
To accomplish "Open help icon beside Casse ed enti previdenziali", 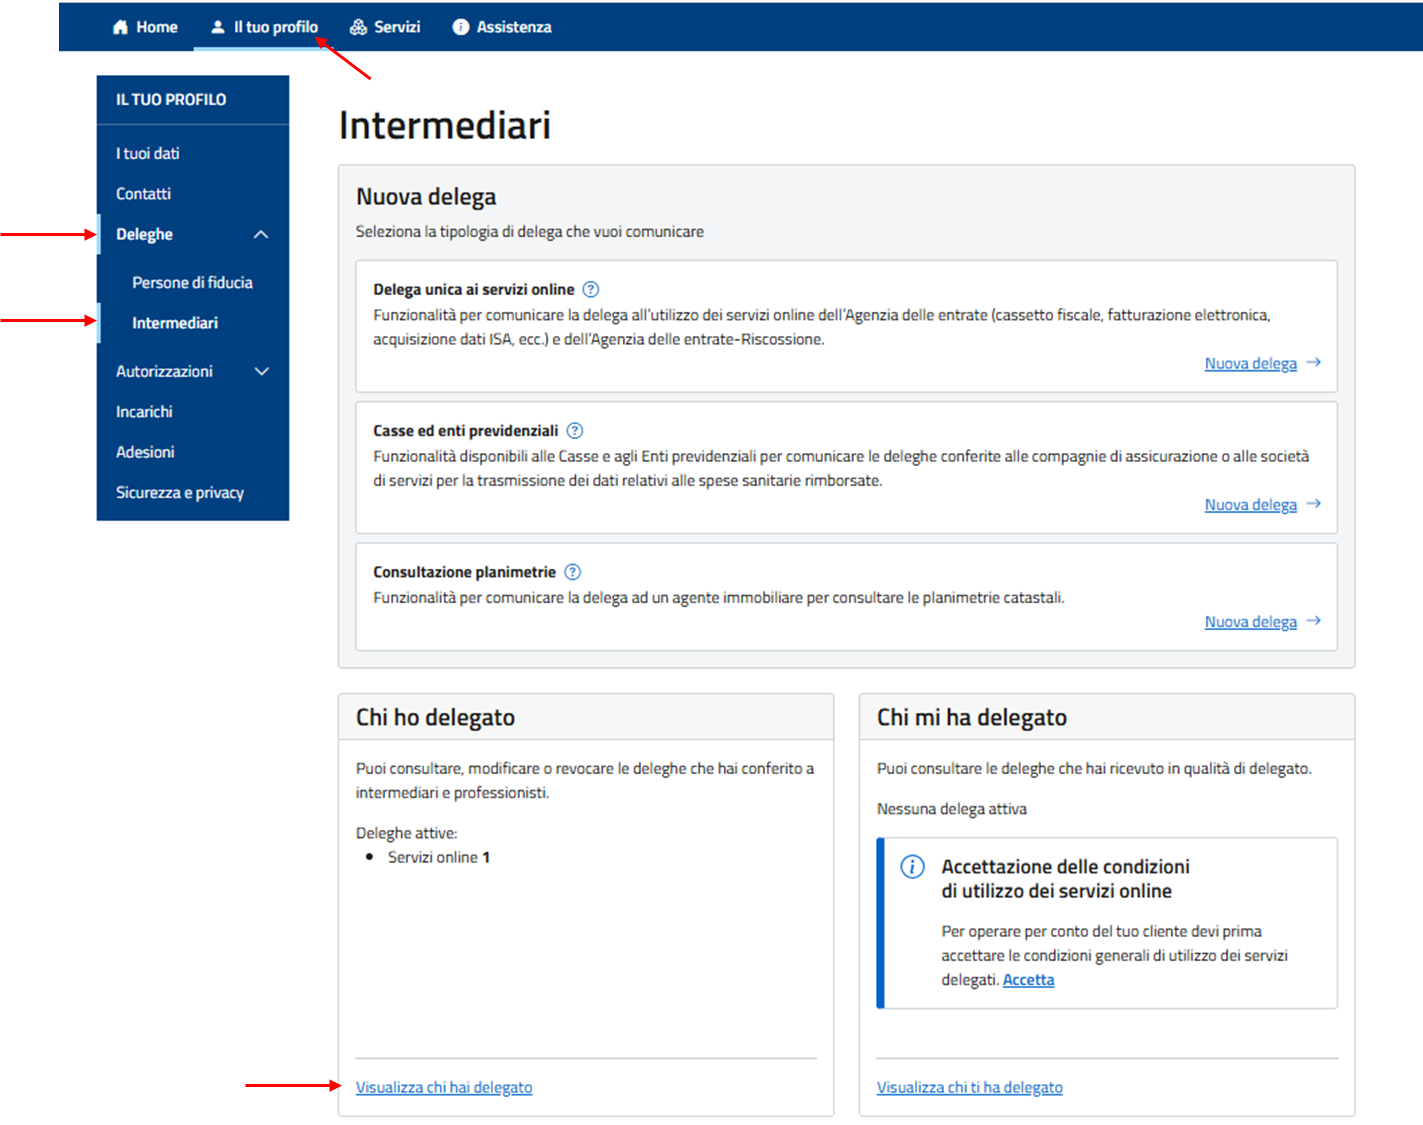I will point(575,431).
